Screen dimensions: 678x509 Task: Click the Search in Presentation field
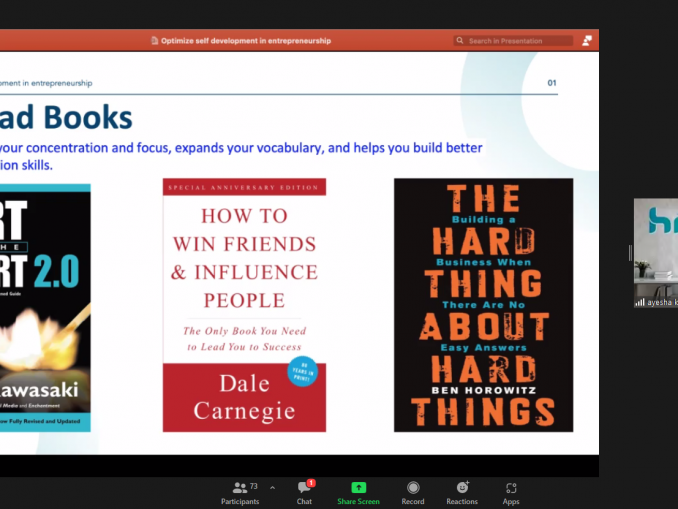(513, 41)
